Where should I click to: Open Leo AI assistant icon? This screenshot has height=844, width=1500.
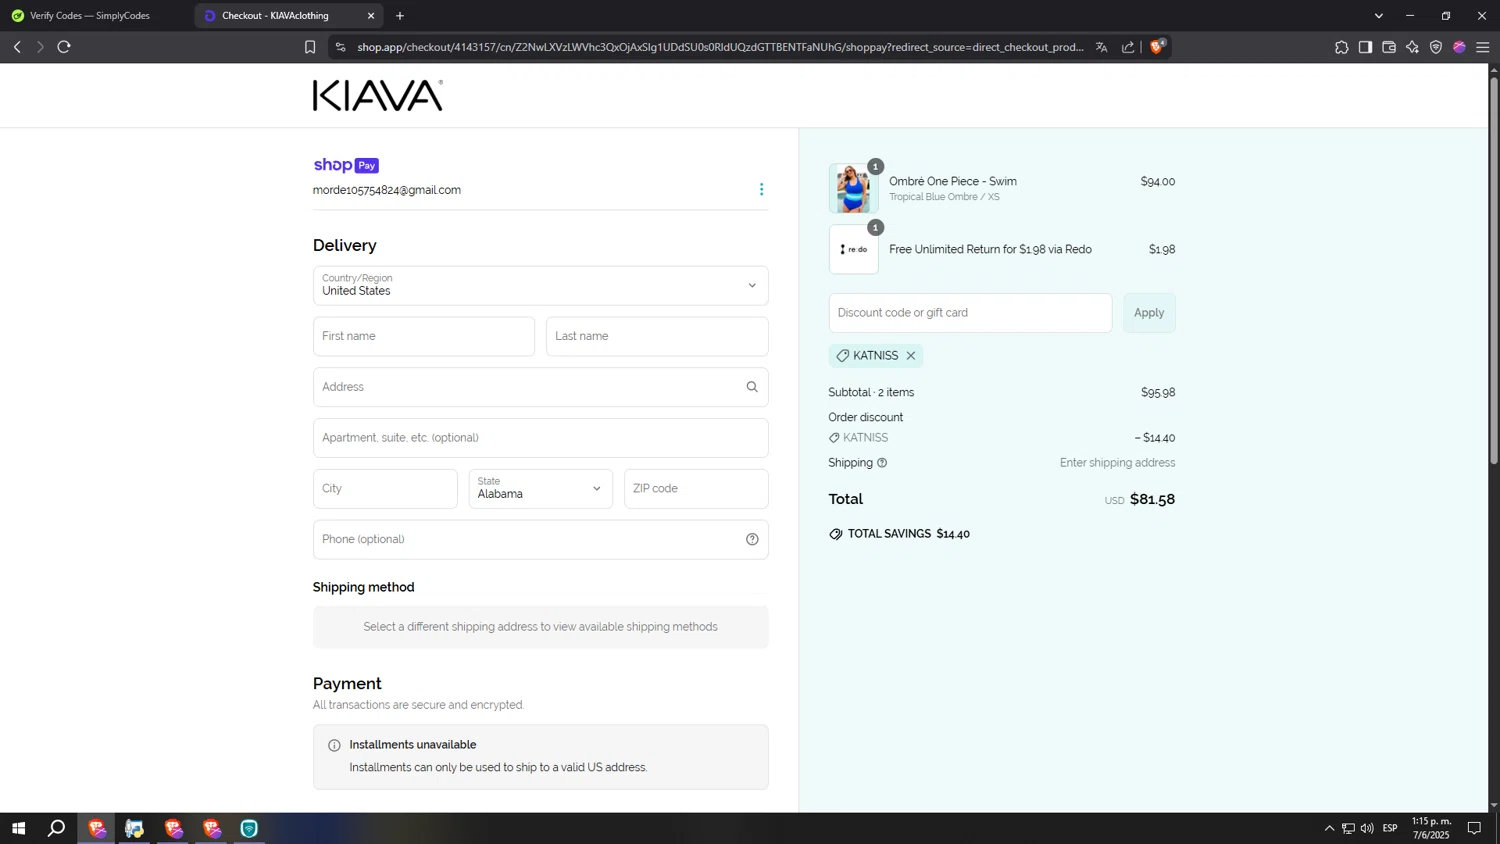click(x=1412, y=47)
